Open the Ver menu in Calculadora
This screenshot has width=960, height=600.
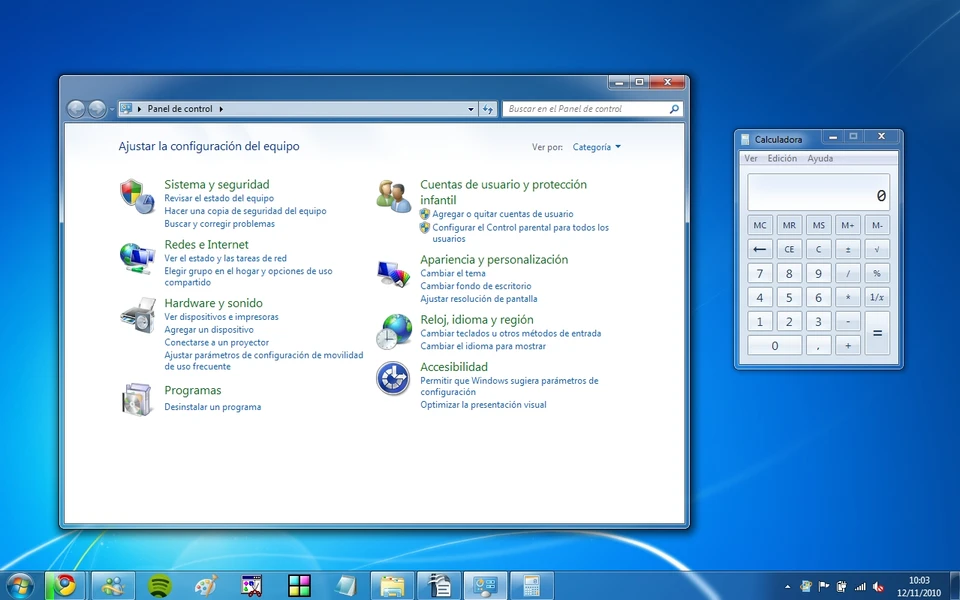coord(750,158)
